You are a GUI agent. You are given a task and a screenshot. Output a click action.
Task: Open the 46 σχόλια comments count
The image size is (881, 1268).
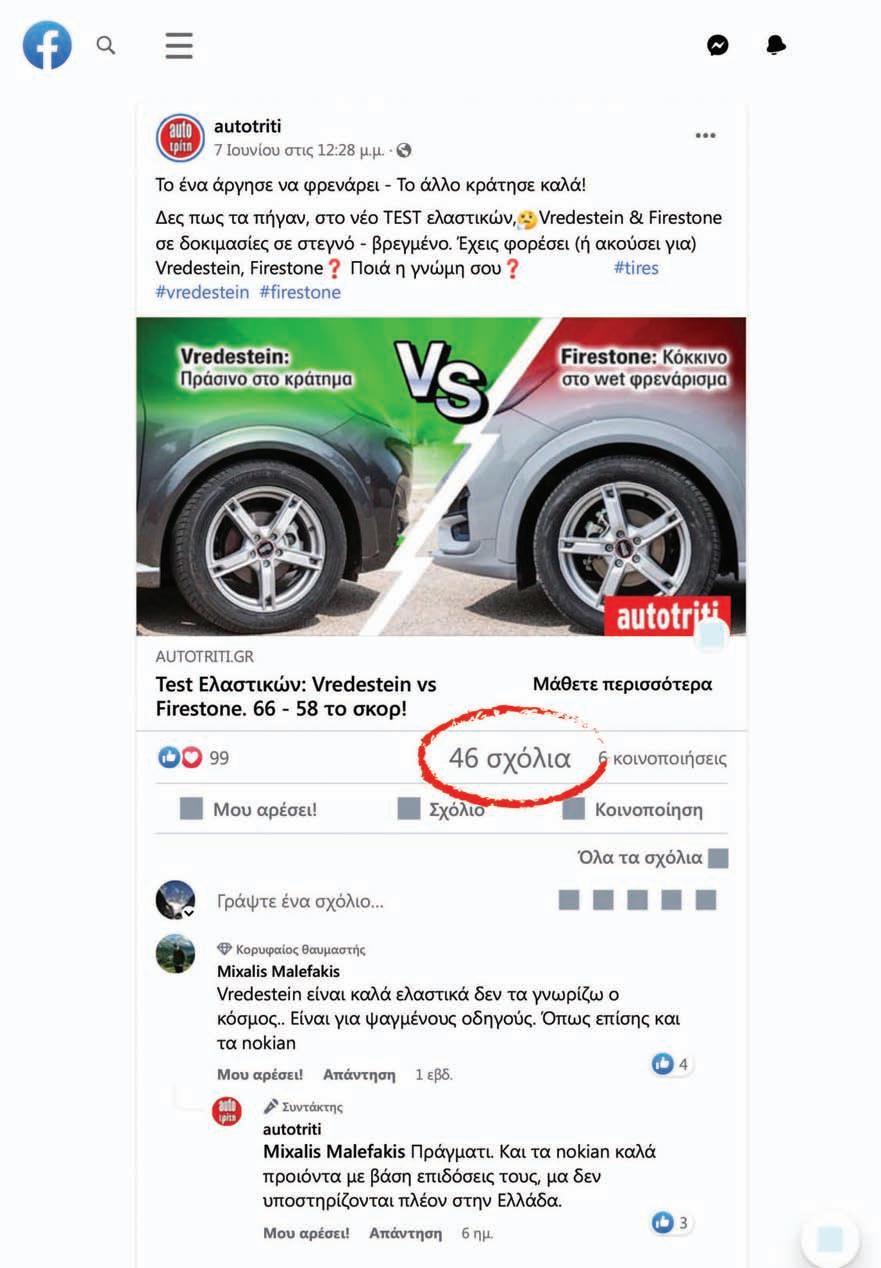(x=510, y=758)
